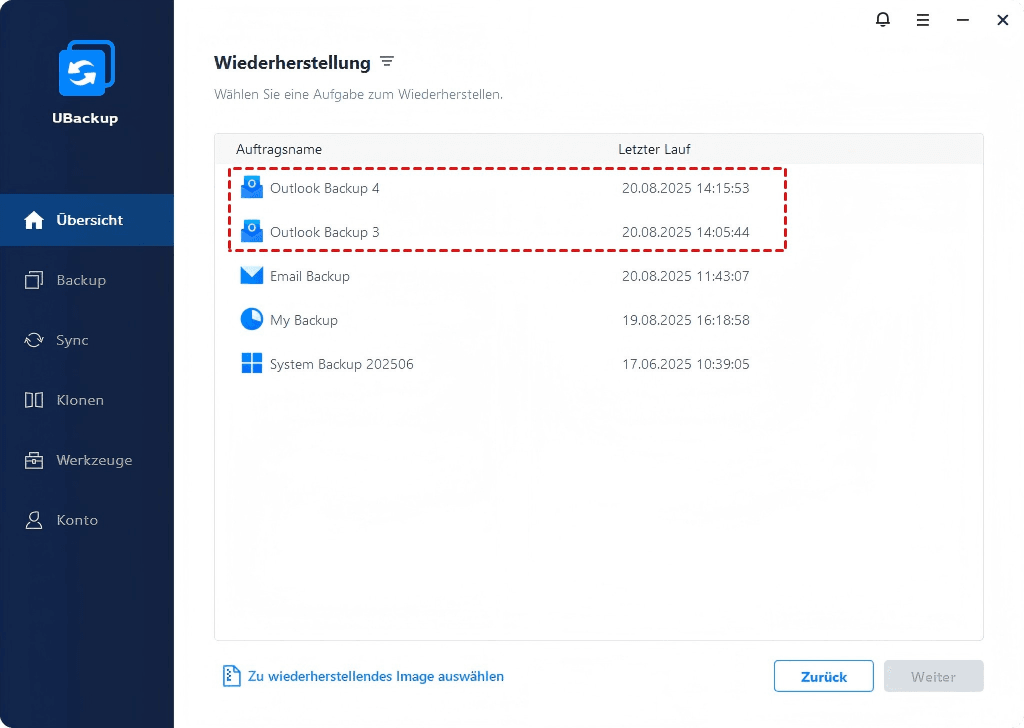Sort by the Letzter Lauf column header

point(654,149)
